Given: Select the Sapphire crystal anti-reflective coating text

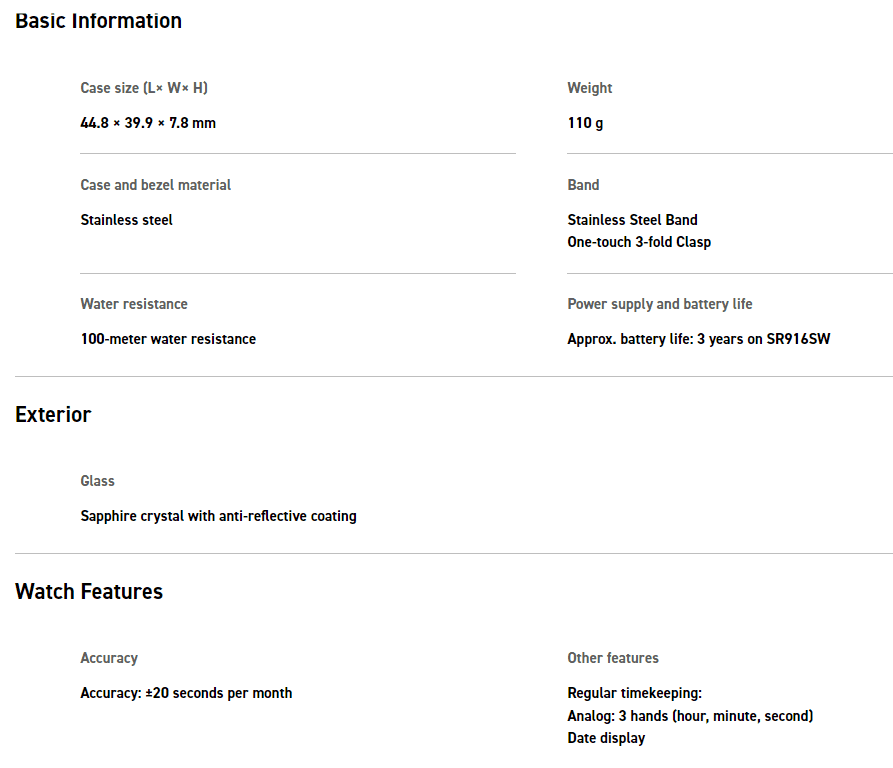Looking at the screenshot, I should point(218,516).
